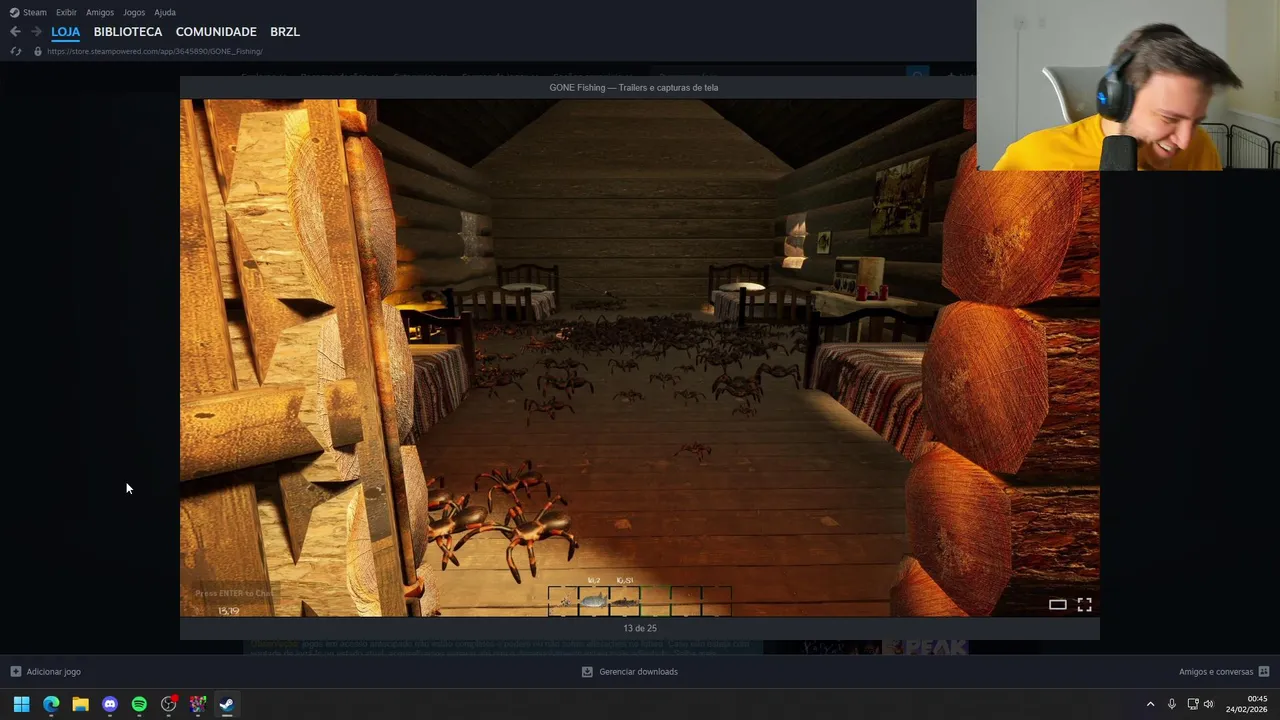Click Adicionar jogo
This screenshot has width=1280, height=720.
tap(54, 672)
